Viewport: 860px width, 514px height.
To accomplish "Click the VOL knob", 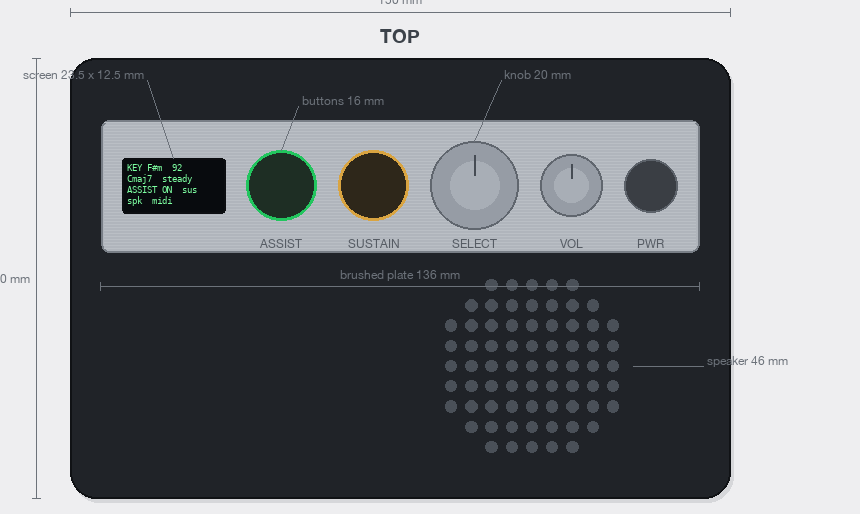I will [x=572, y=185].
